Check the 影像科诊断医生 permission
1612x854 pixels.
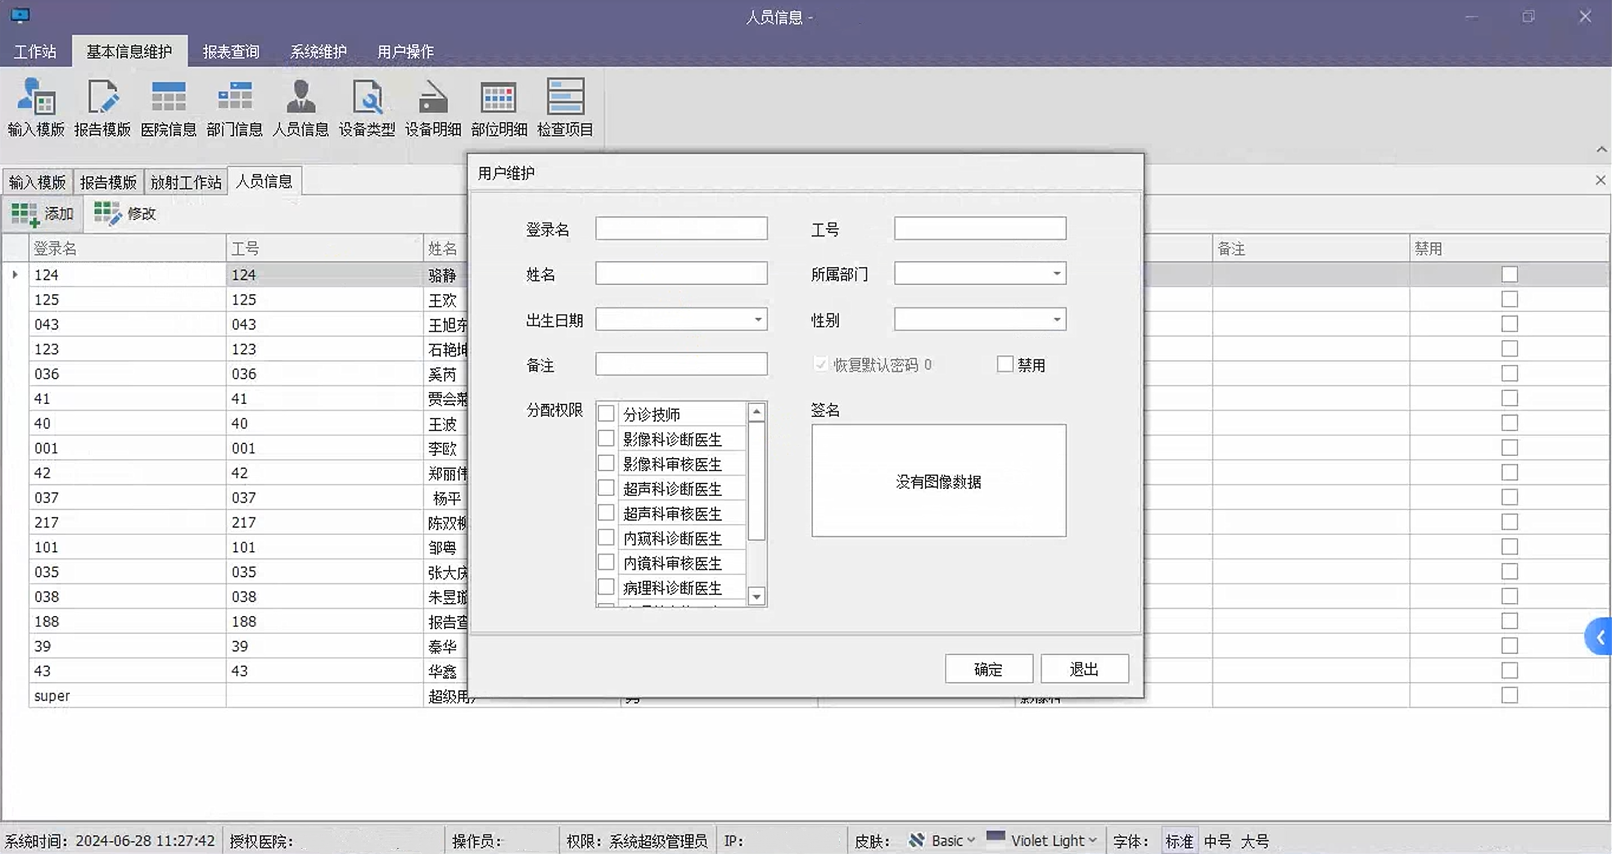click(606, 438)
